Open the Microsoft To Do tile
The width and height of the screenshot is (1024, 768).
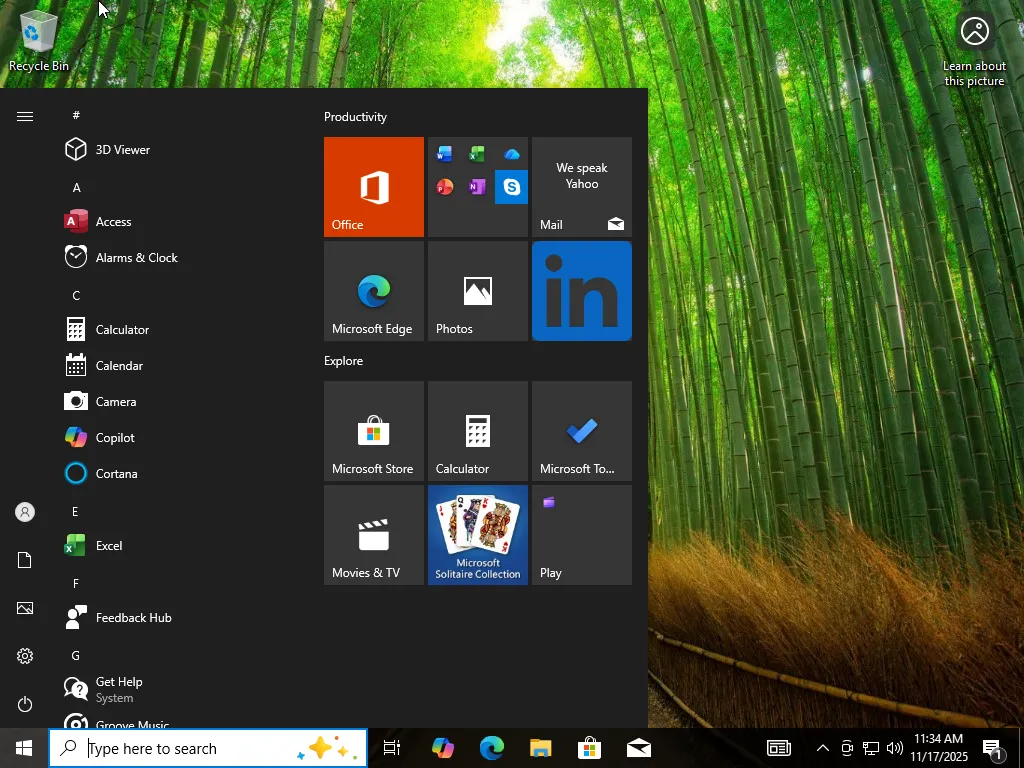581,431
